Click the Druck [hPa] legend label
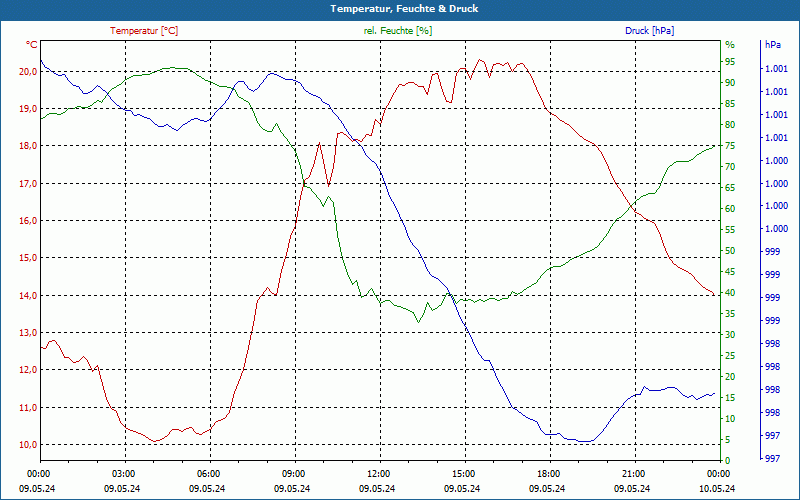800x500 pixels. 649,31
